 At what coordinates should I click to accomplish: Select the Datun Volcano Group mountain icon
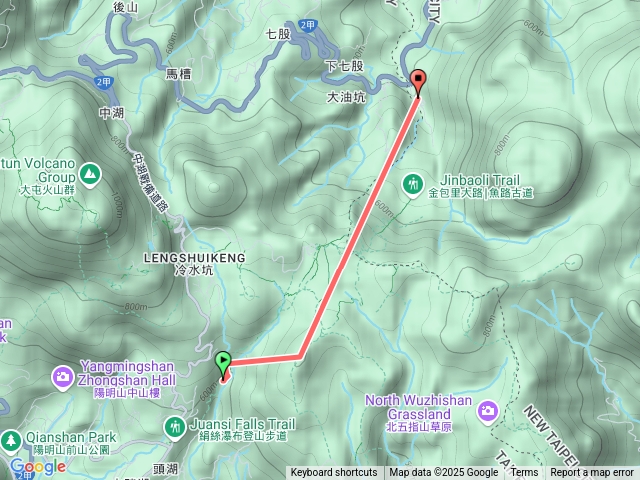pyautogui.click(x=90, y=174)
